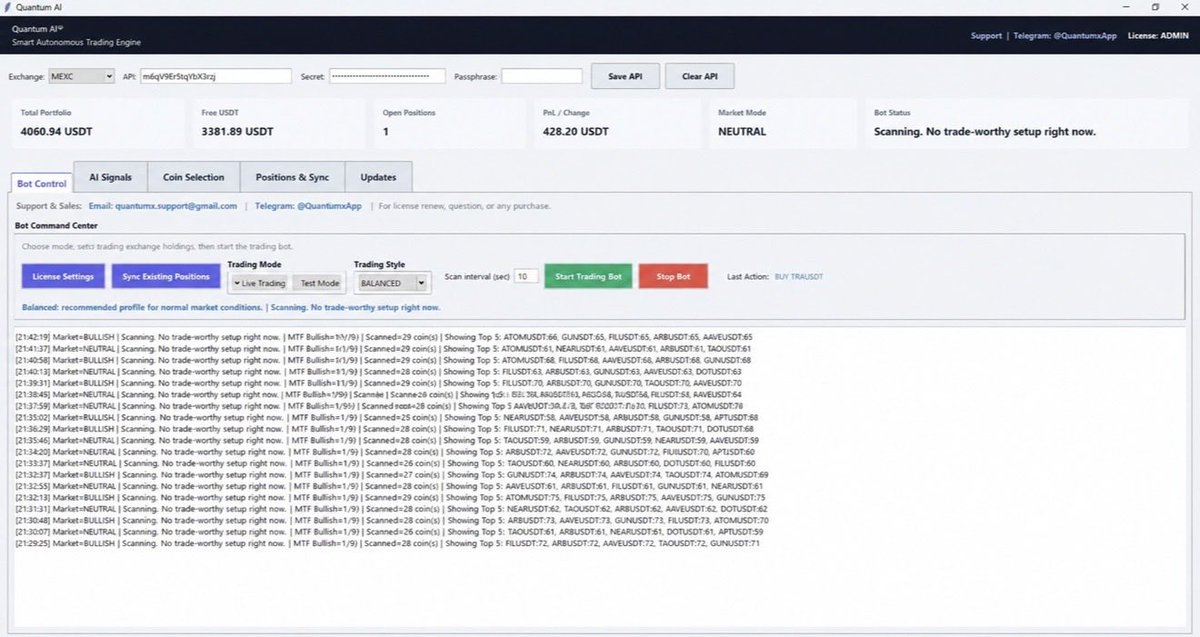Click the log line timestamped 21:42:19
This screenshot has width=1200, height=637.
tap(384, 337)
